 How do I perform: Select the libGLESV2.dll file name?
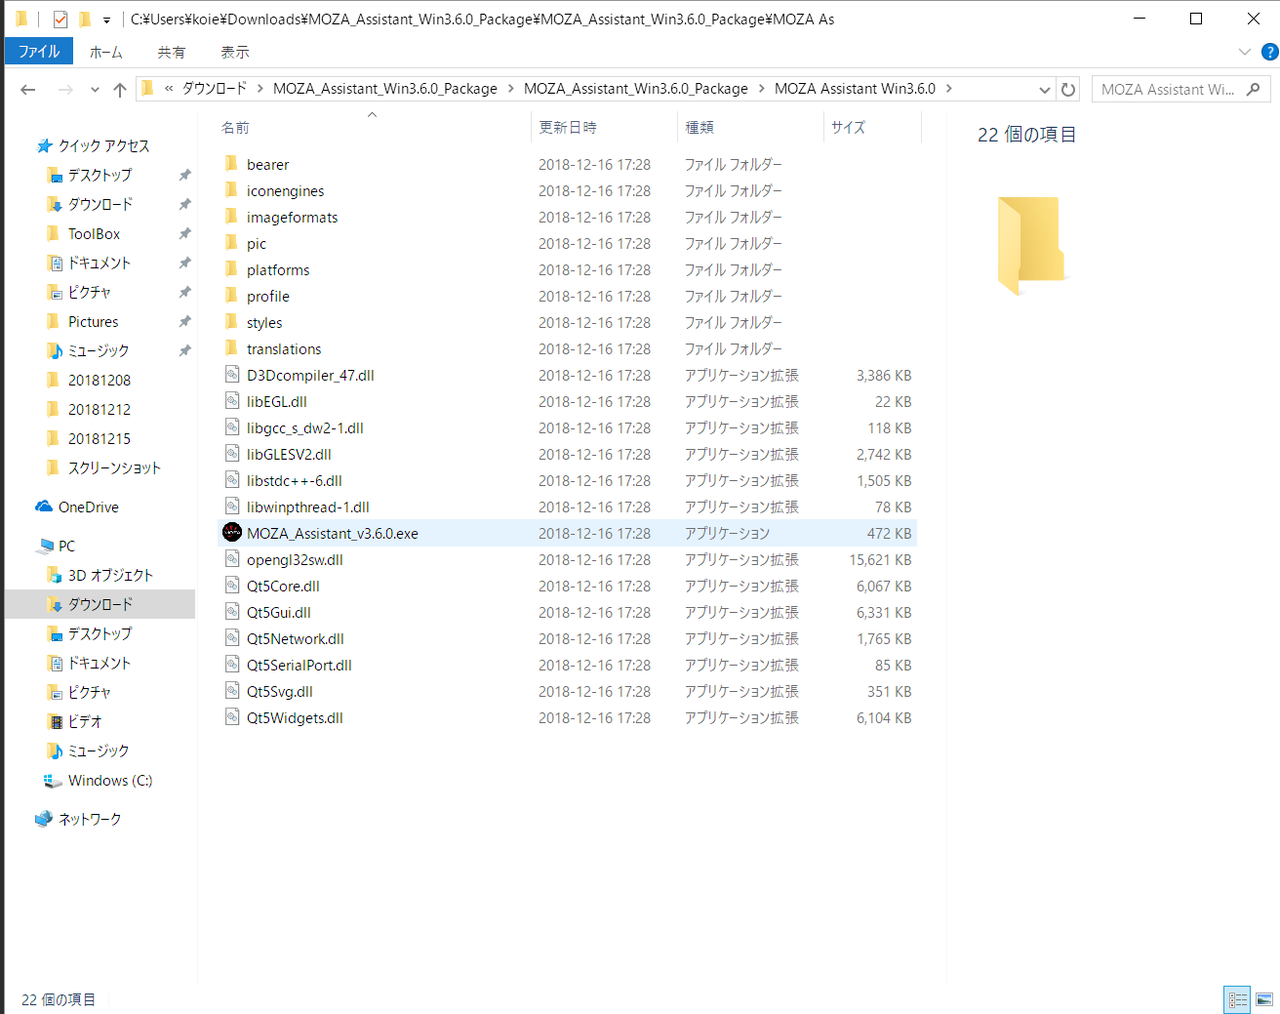tap(289, 454)
